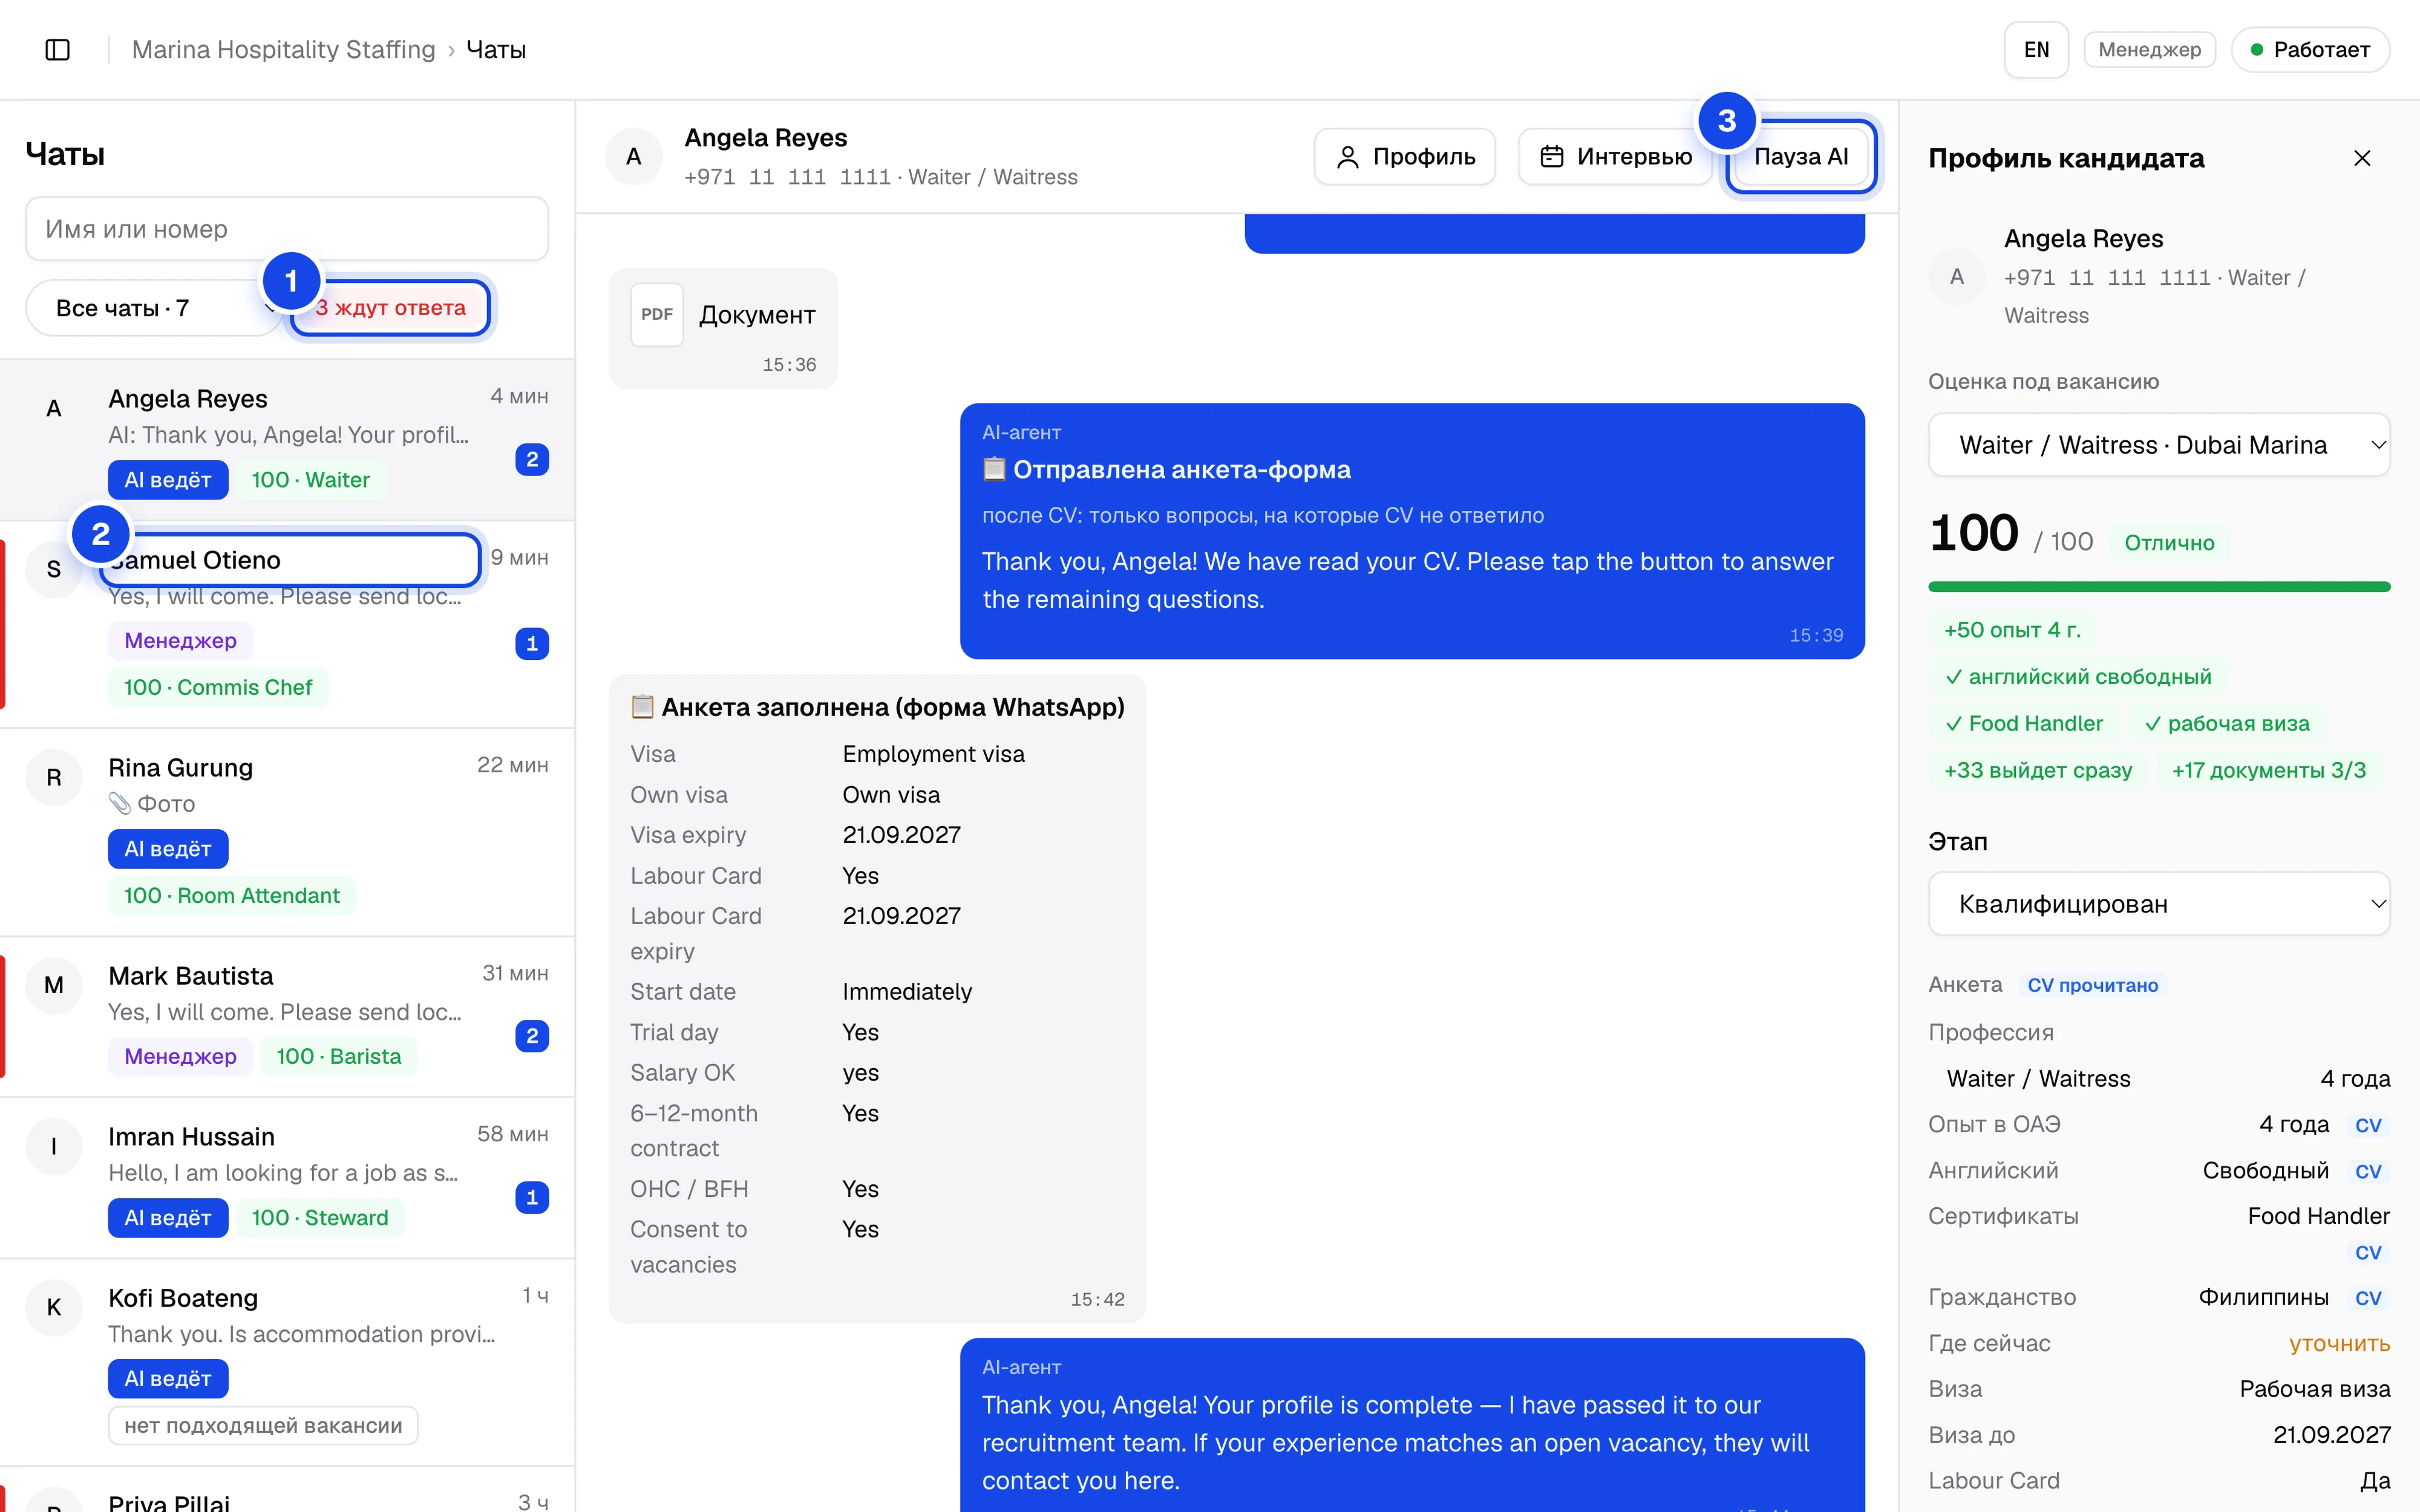Open Angela Reyes avatar in chat header
This screenshot has height=1512, width=2420.
[634, 157]
